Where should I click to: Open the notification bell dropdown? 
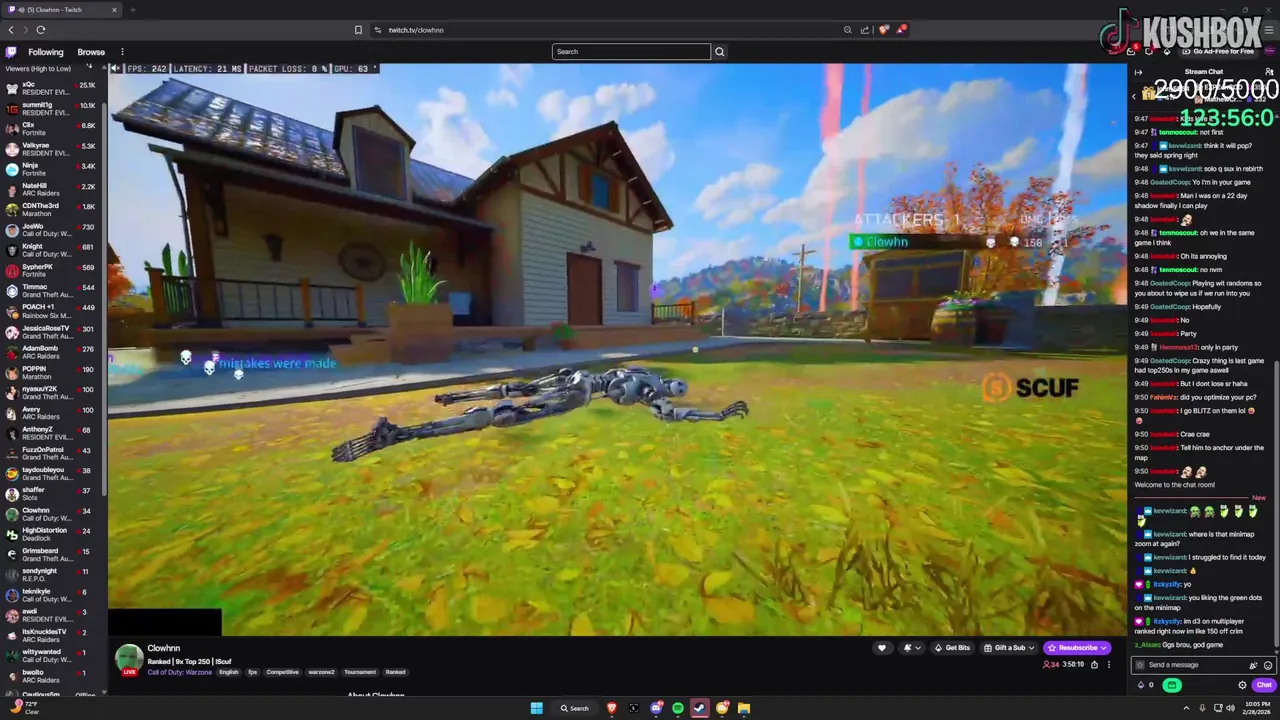(x=912, y=648)
